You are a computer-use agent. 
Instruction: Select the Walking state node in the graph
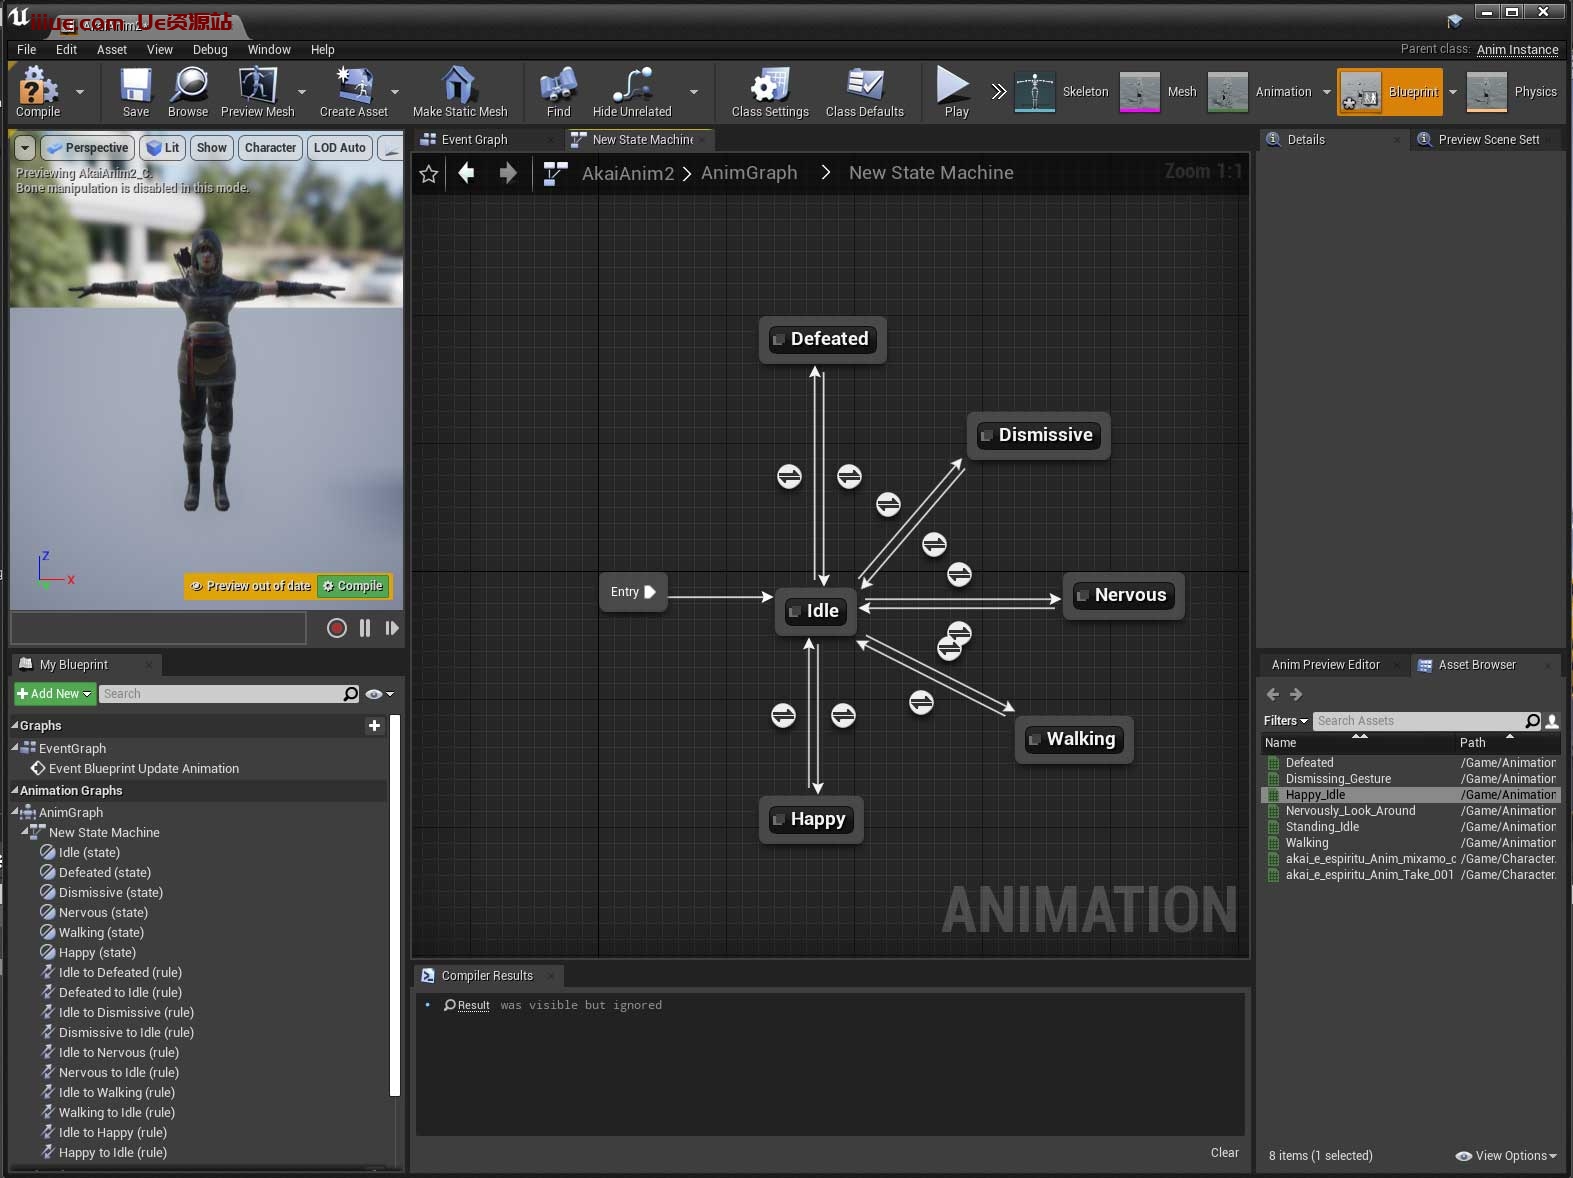pos(1079,739)
